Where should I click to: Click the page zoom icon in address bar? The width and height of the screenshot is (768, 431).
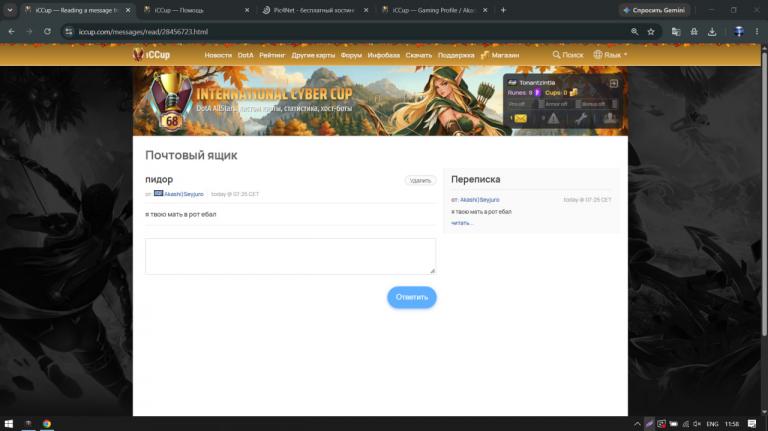click(x=634, y=31)
